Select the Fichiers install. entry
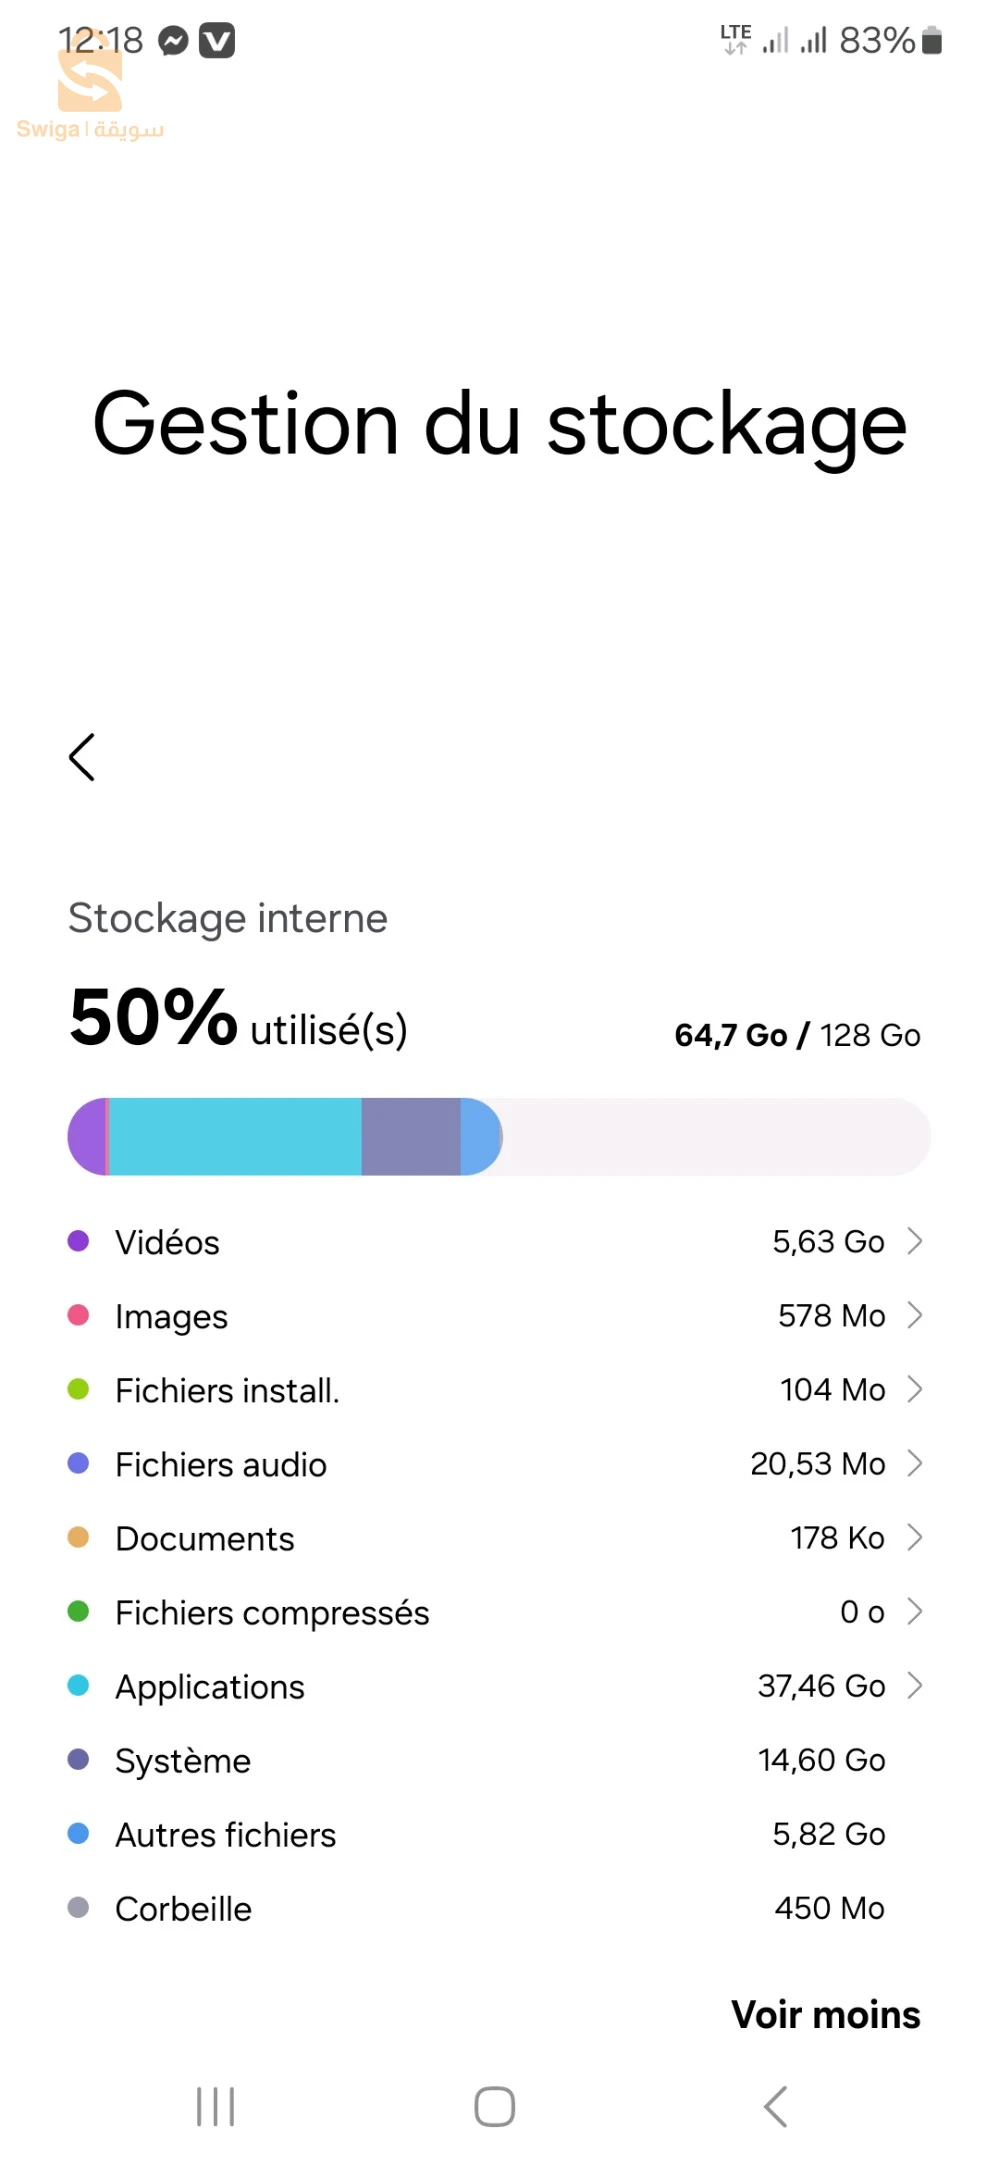 tap(495, 1390)
